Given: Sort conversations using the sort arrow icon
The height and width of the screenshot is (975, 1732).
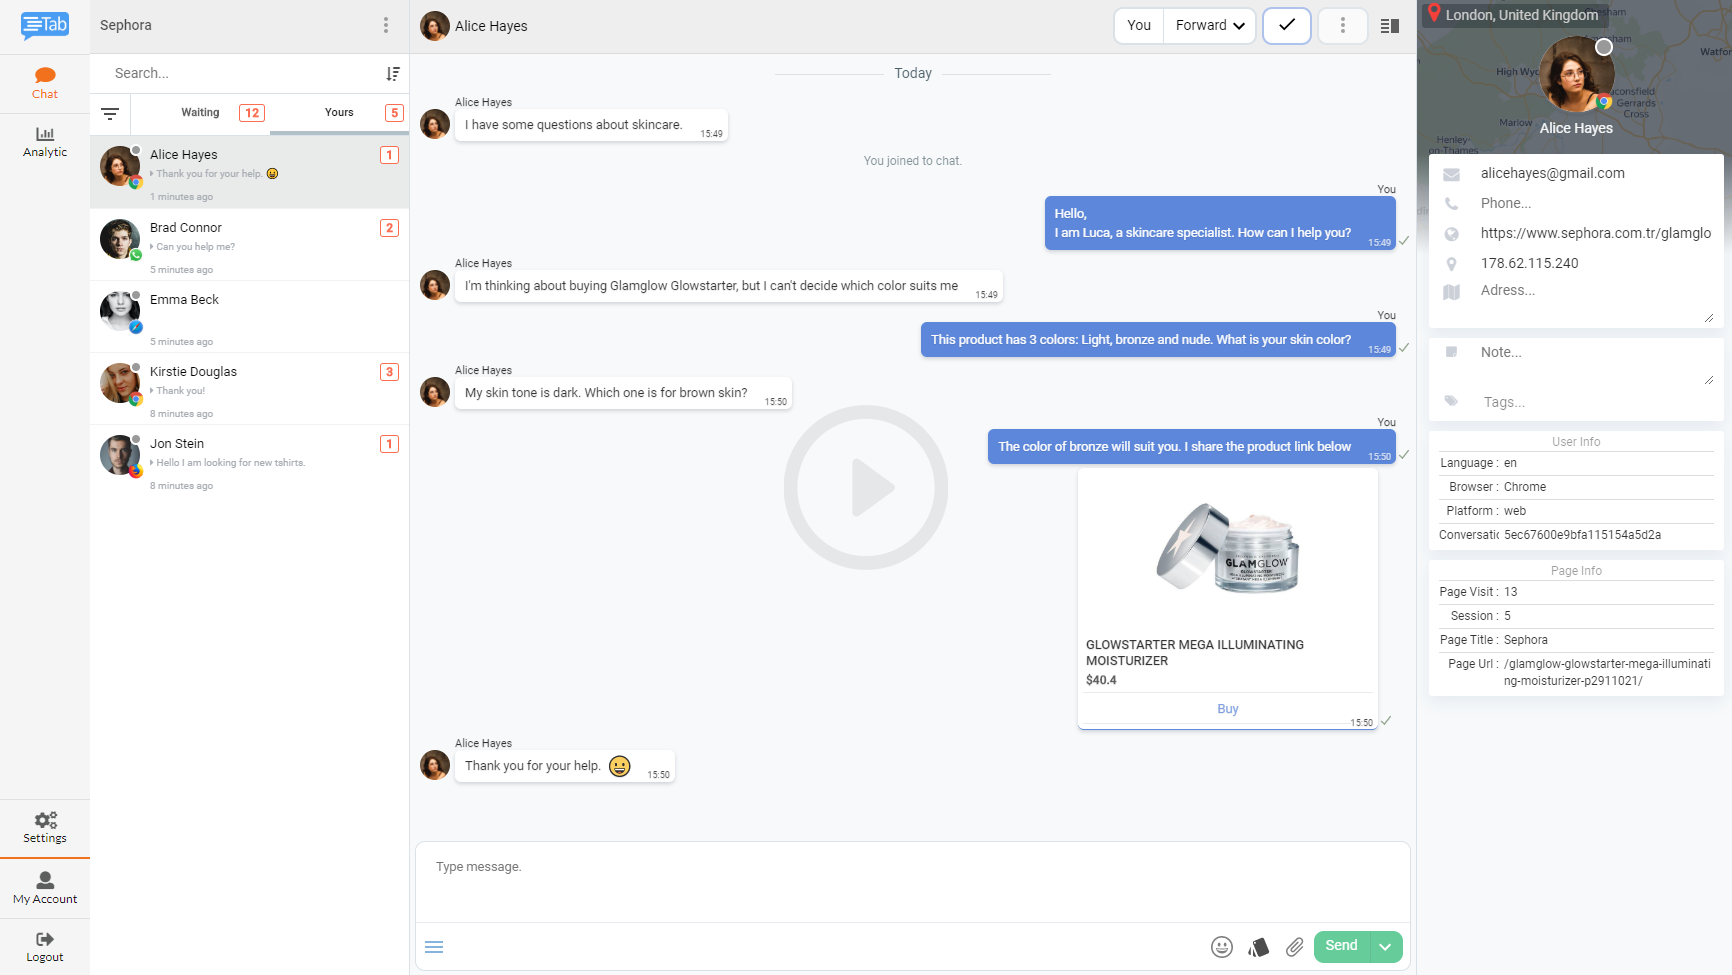Looking at the screenshot, I should click(391, 73).
